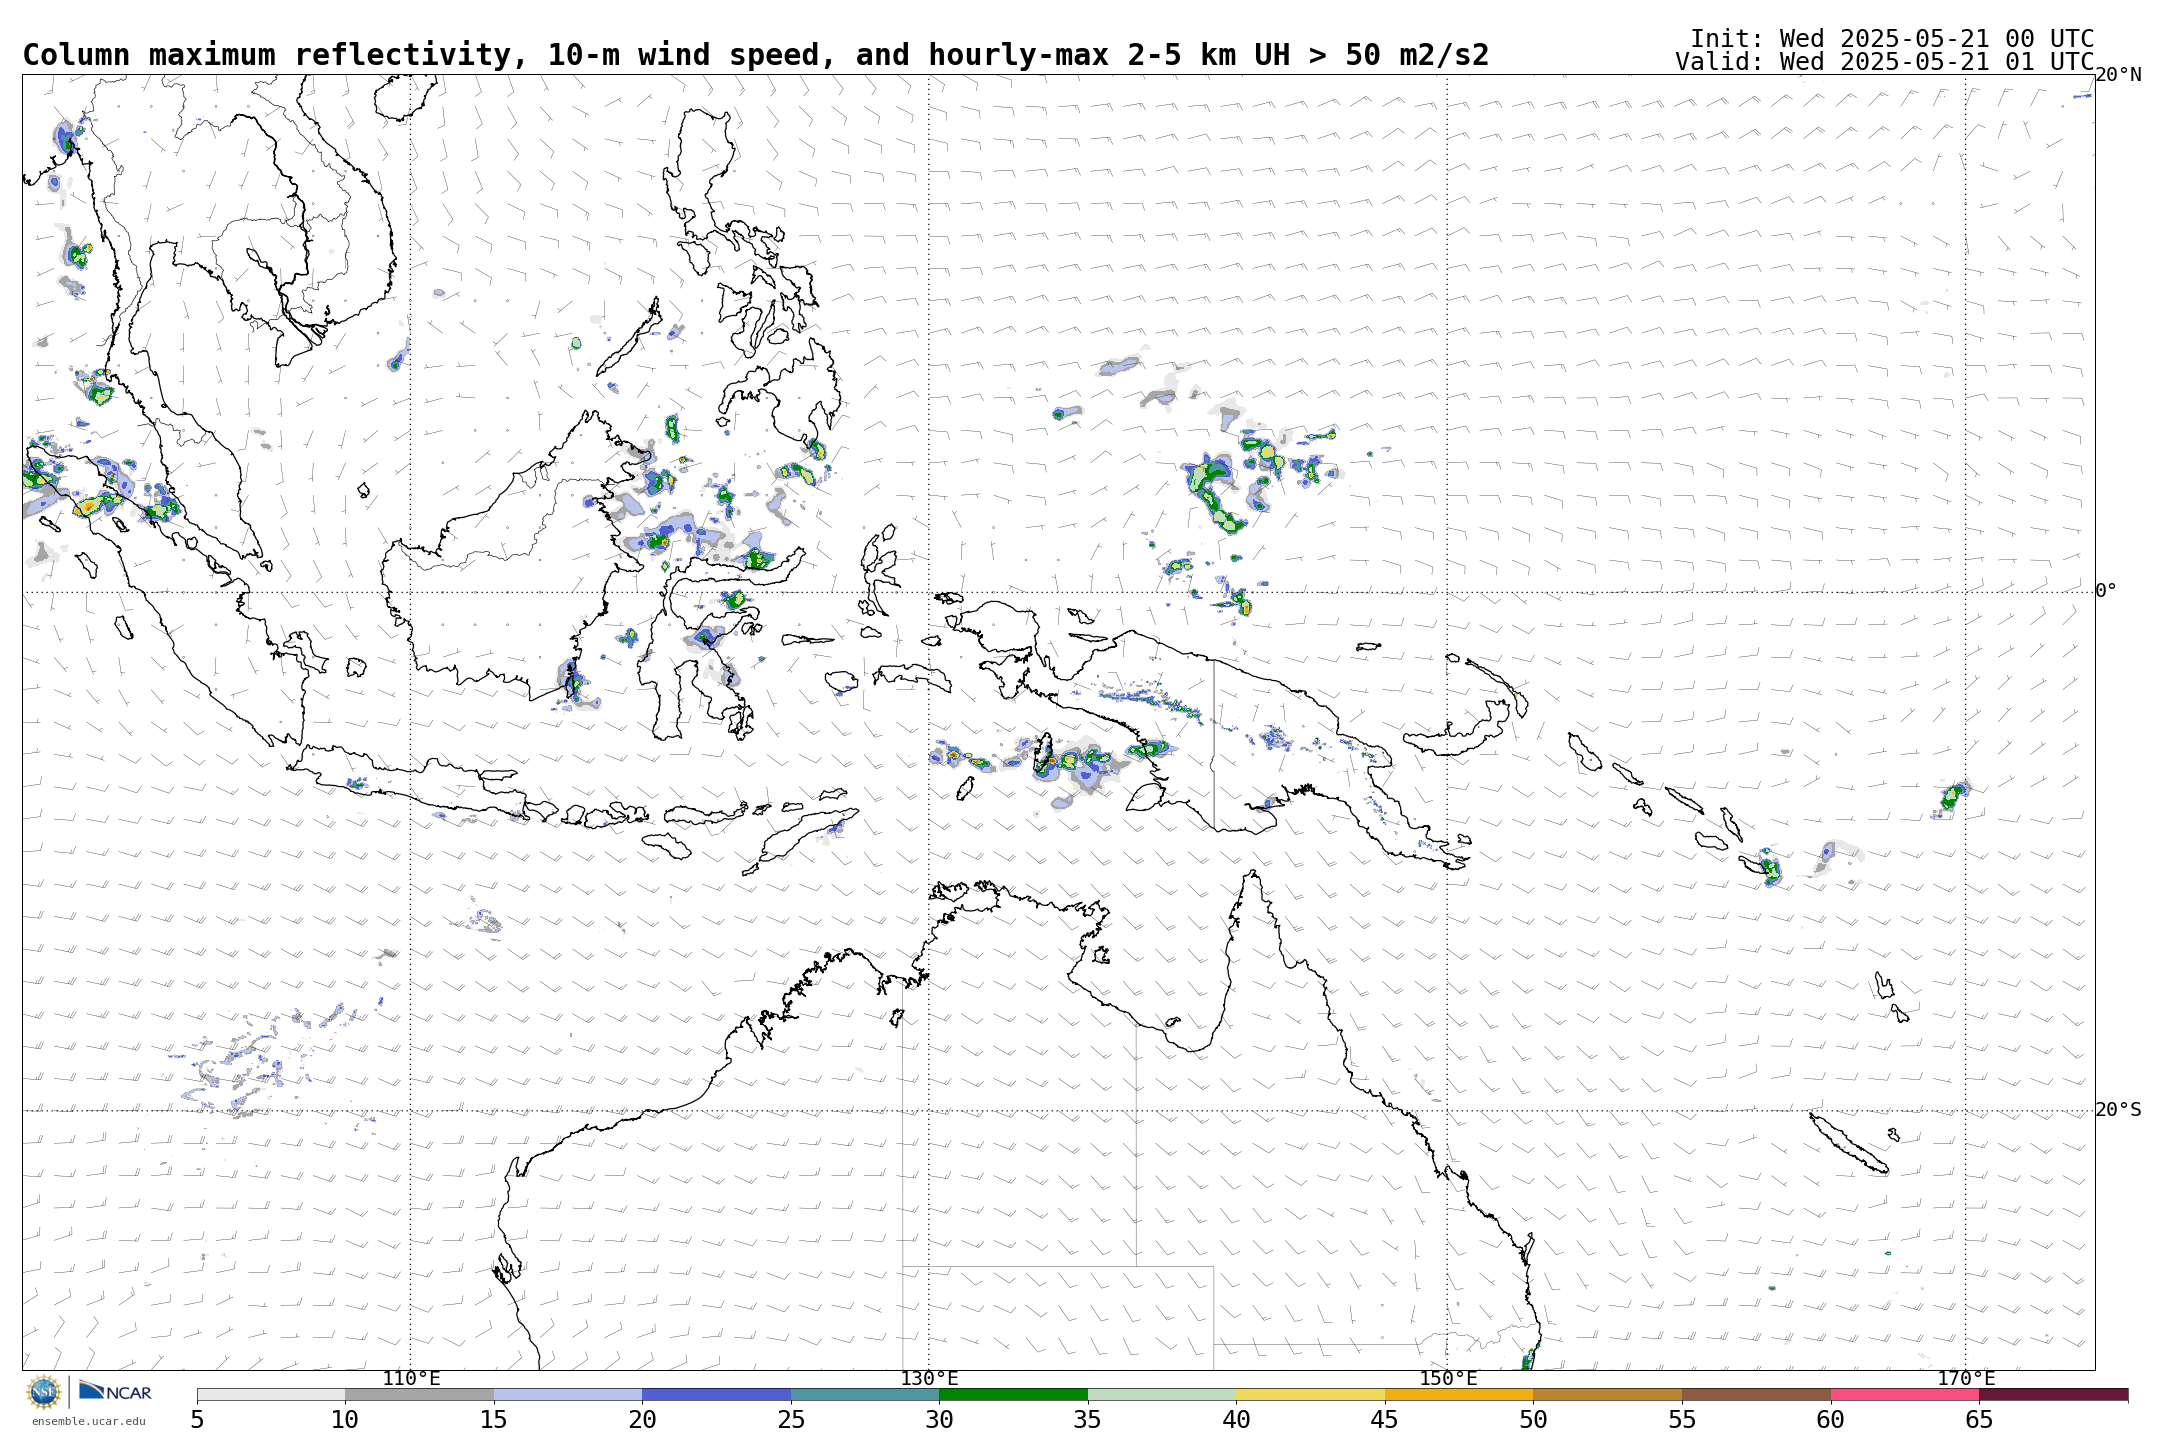The width and height of the screenshot is (2160, 1433).
Task: Click the maroon 65+ dBZ swatch
Action: (x=2053, y=1394)
